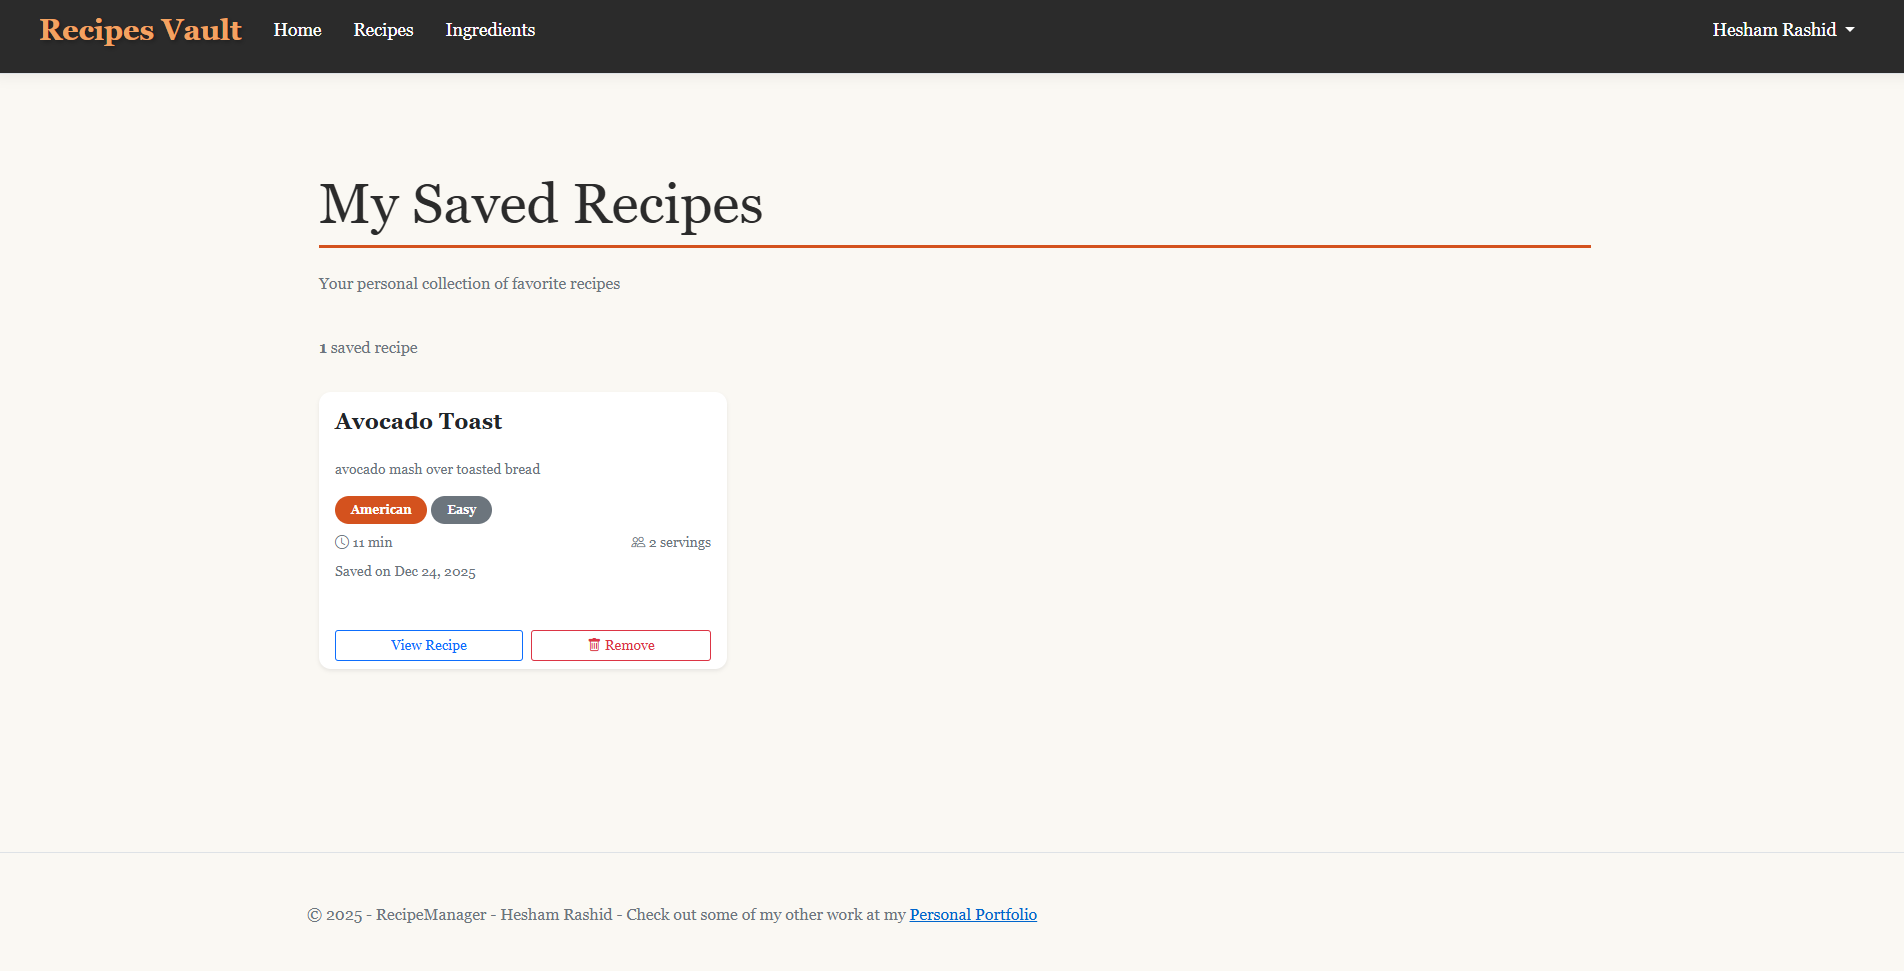Click the My Saved Recipes heading

click(540, 205)
